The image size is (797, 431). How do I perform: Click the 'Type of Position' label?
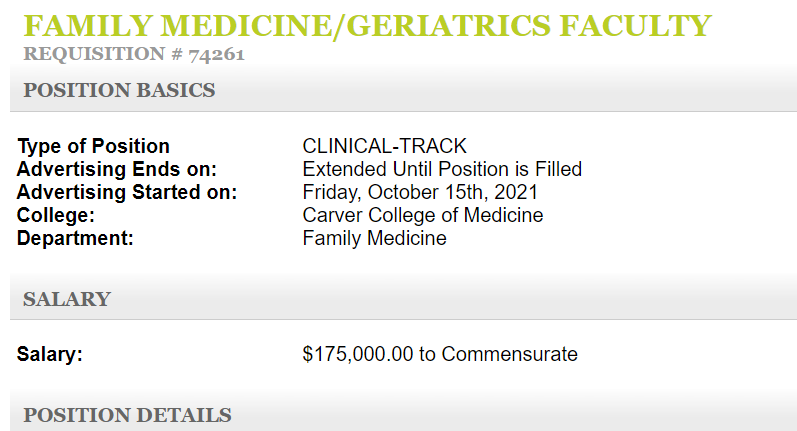point(93,147)
